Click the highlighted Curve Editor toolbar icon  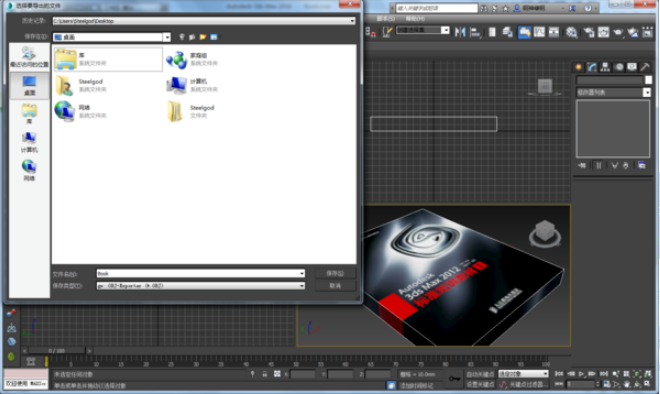coord(524,32)
